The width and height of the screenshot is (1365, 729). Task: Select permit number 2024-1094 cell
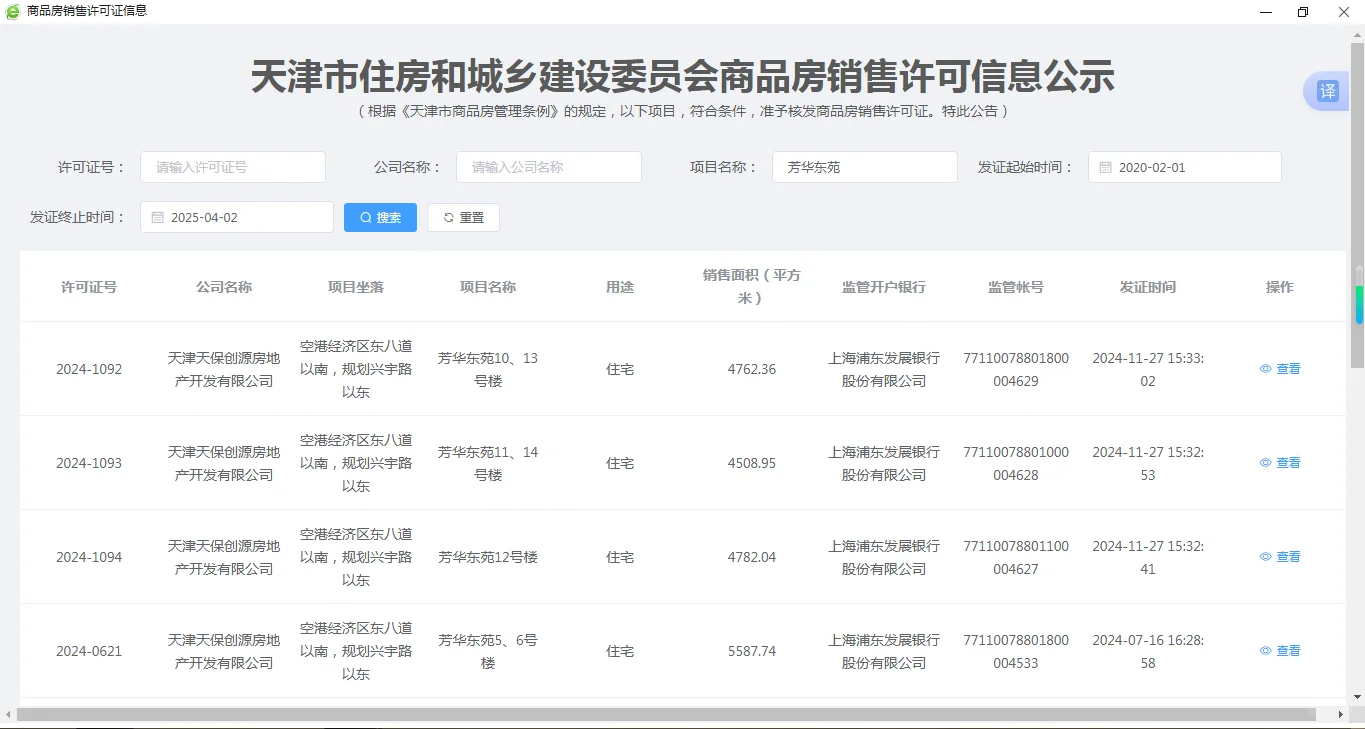[x=89, y=557]
